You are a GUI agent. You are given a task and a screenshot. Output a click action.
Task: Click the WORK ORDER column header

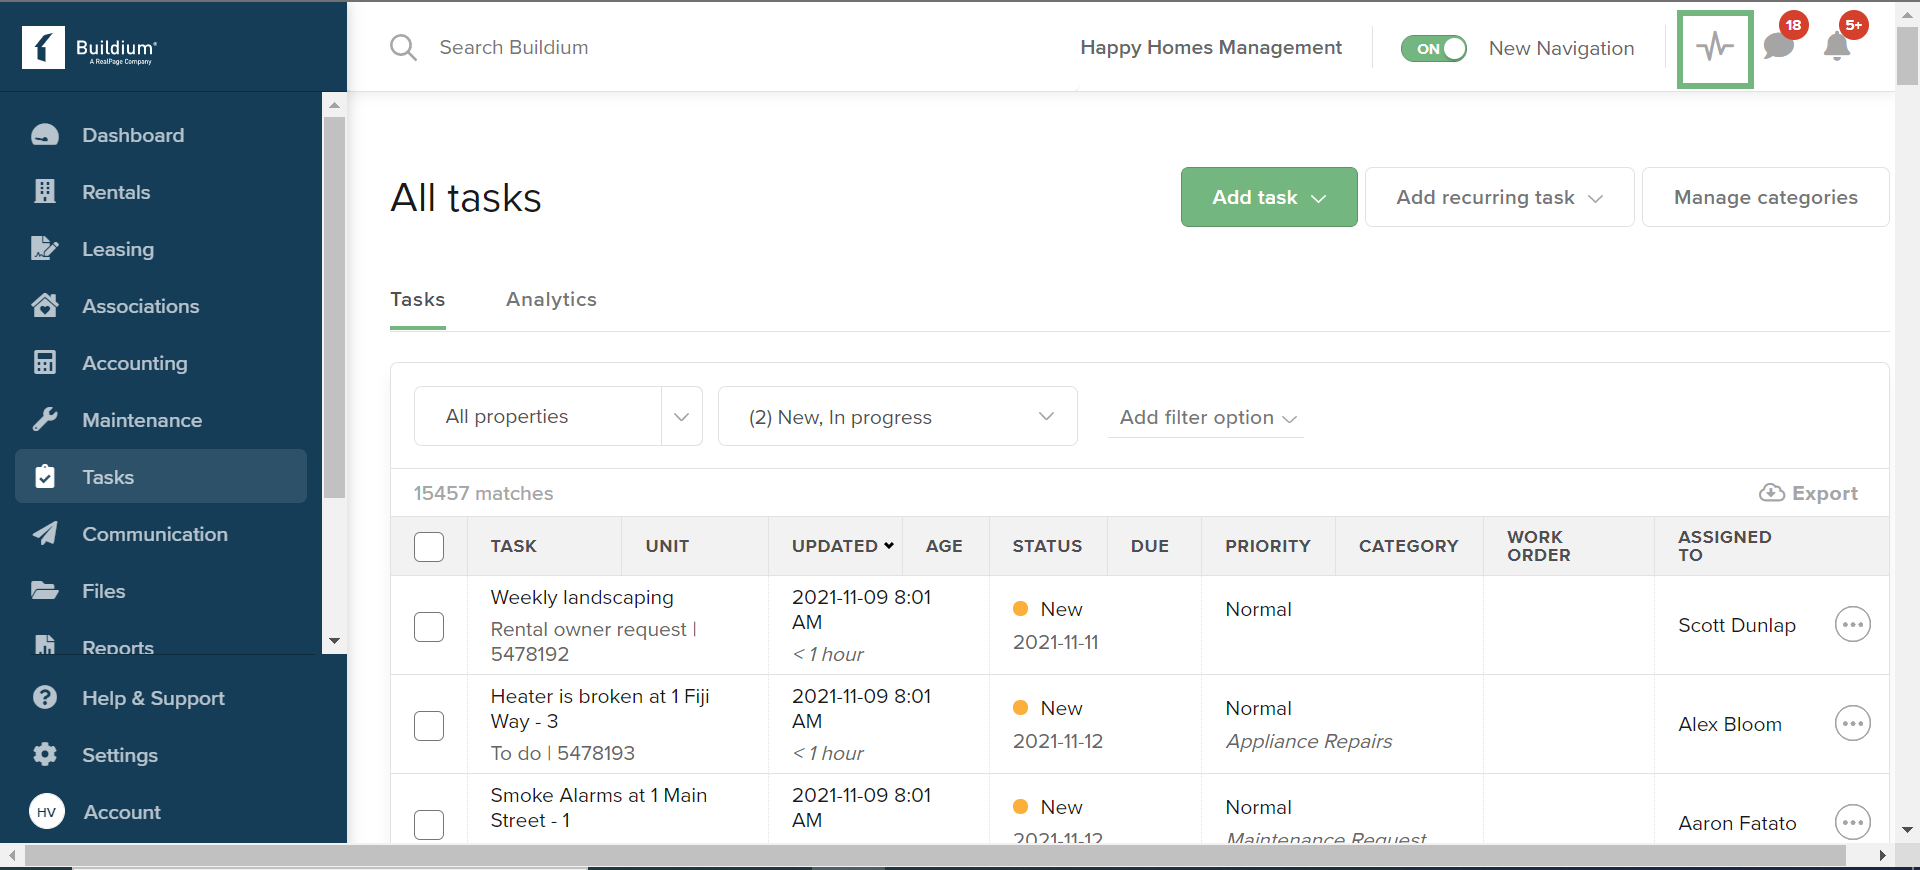(x=1538, y=546)
